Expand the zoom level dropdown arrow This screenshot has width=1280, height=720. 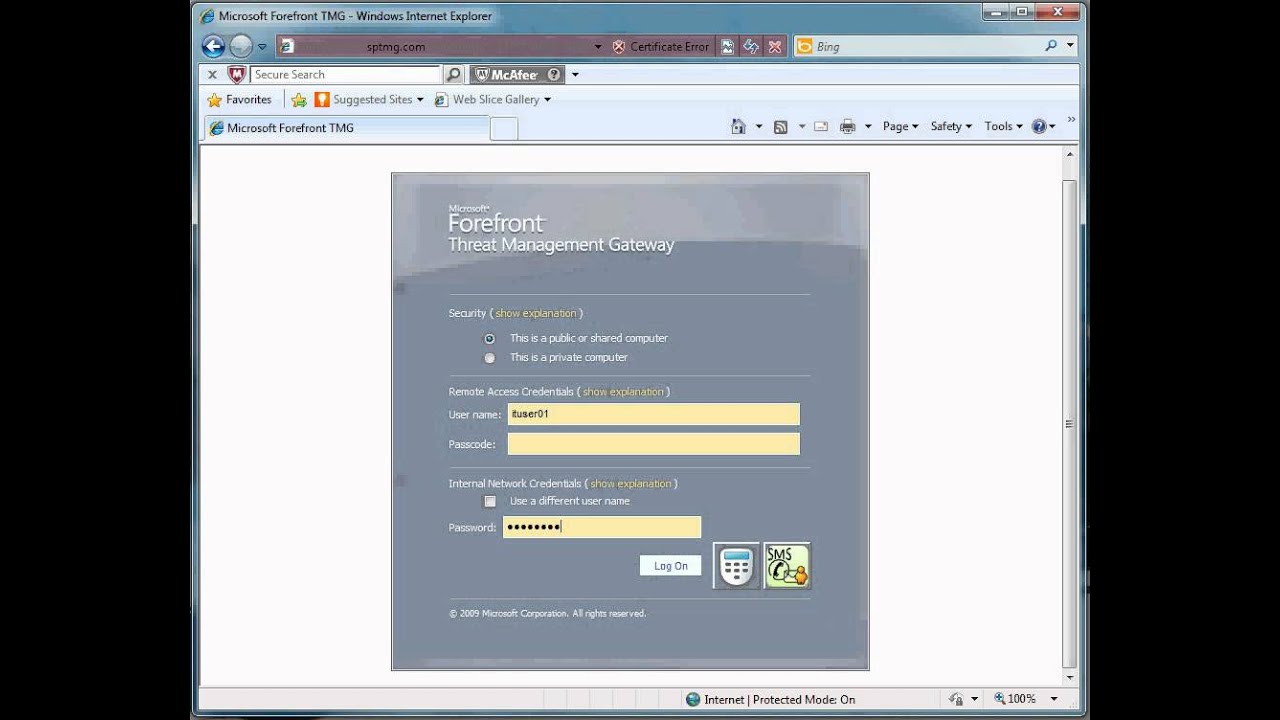[x=1056, y=699]
